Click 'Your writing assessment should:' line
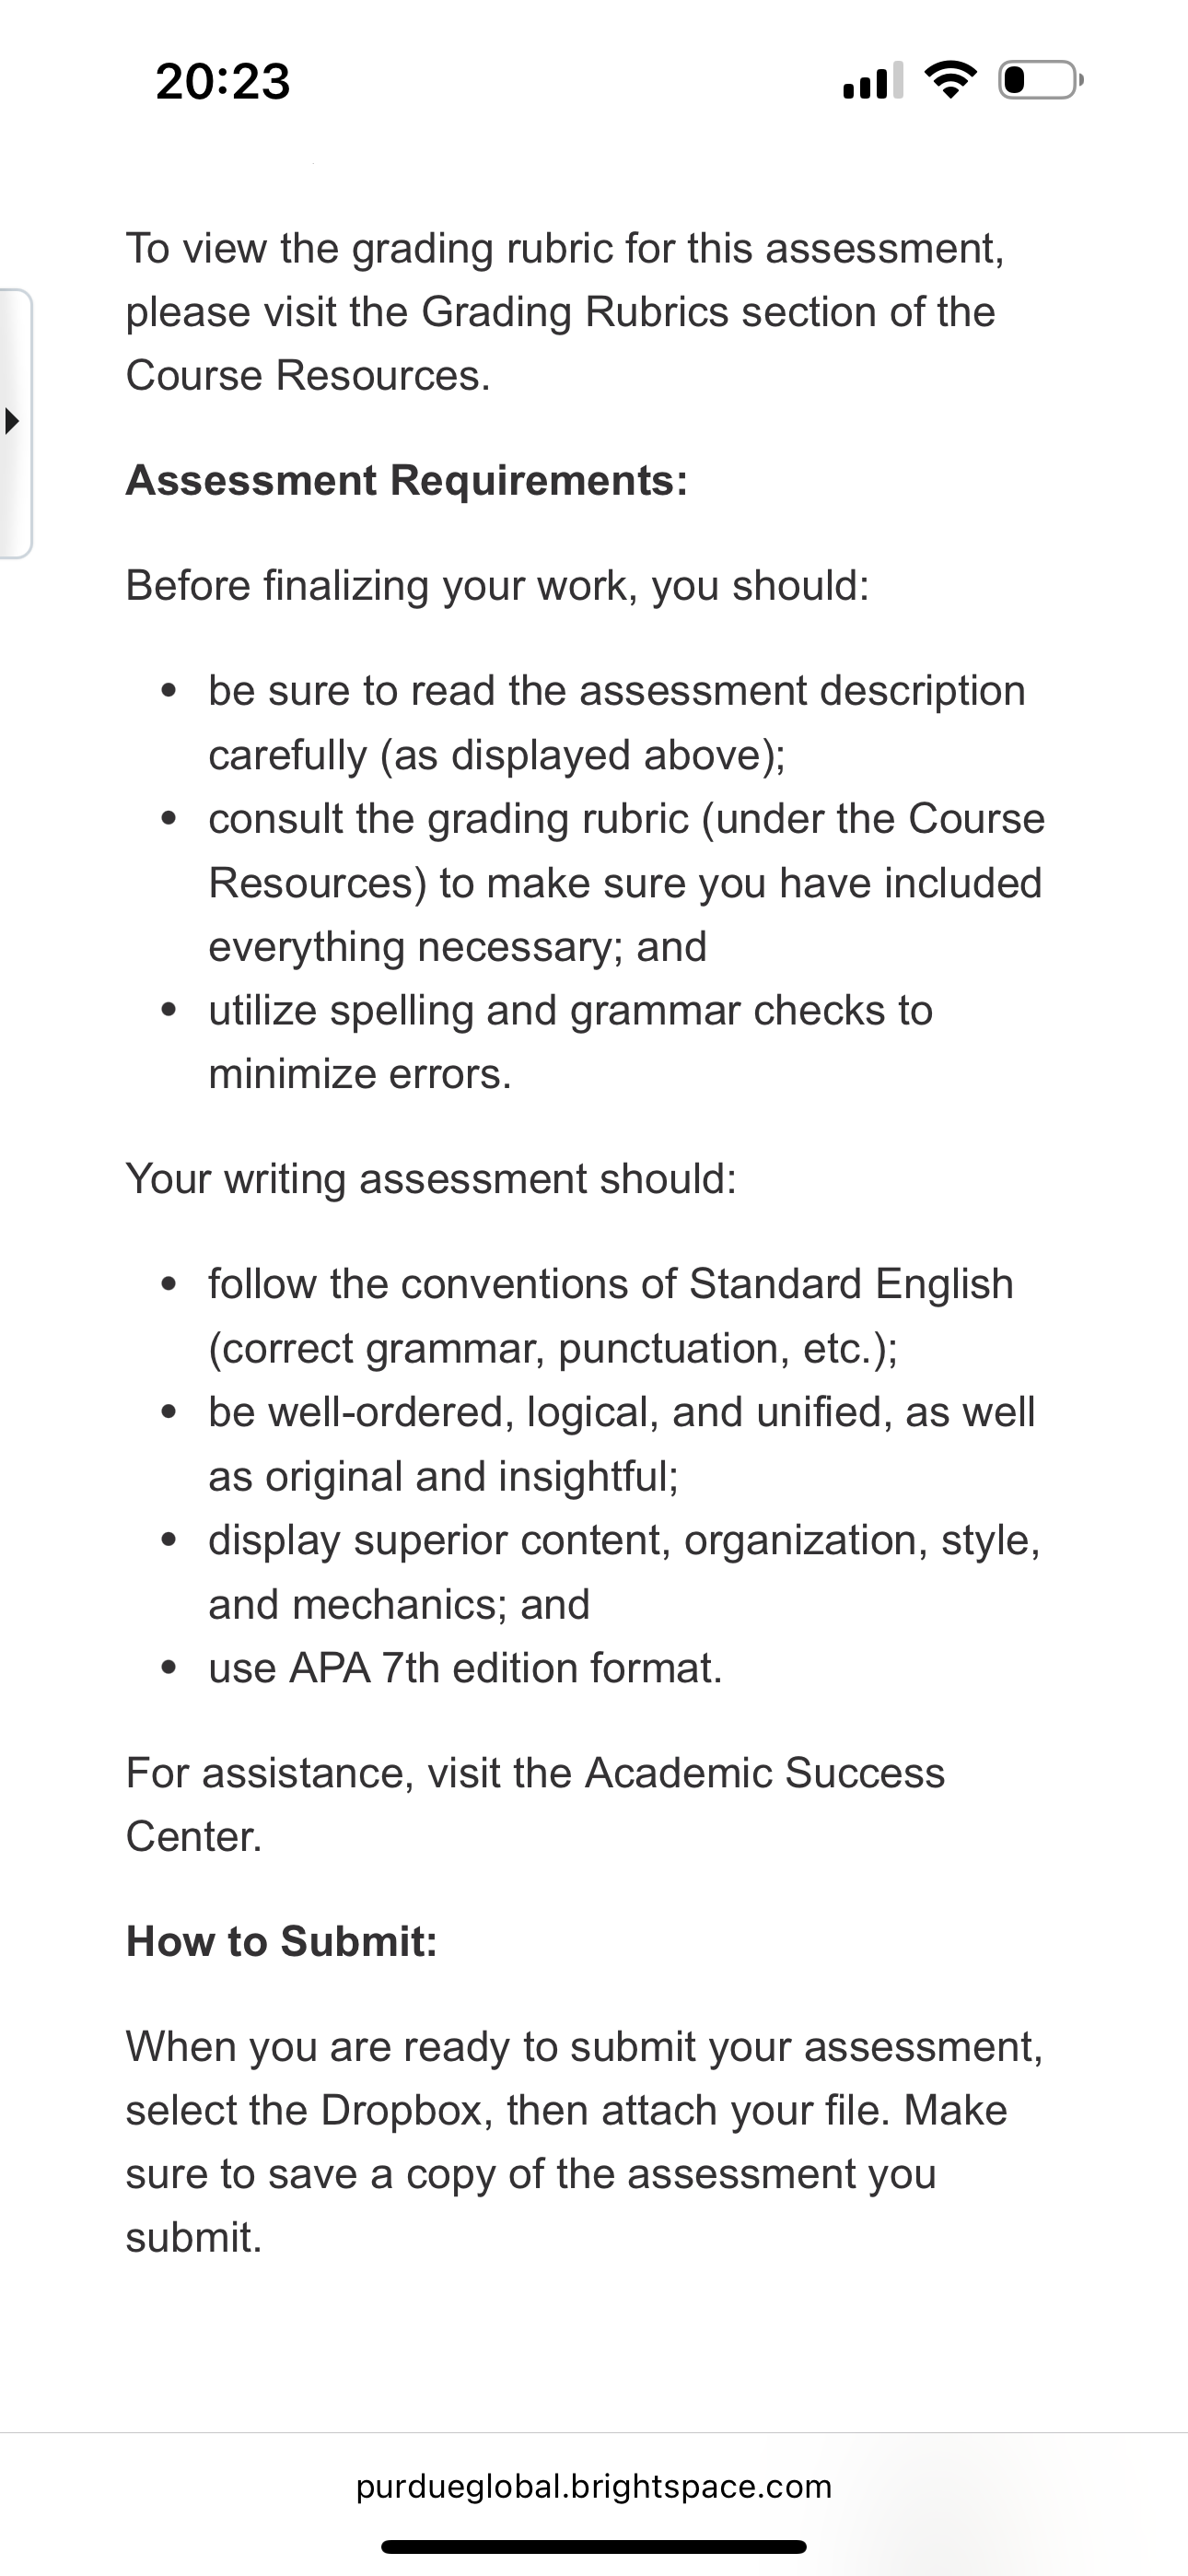The width and height of the screenshot is (1188, 2576). point(432,1179)
